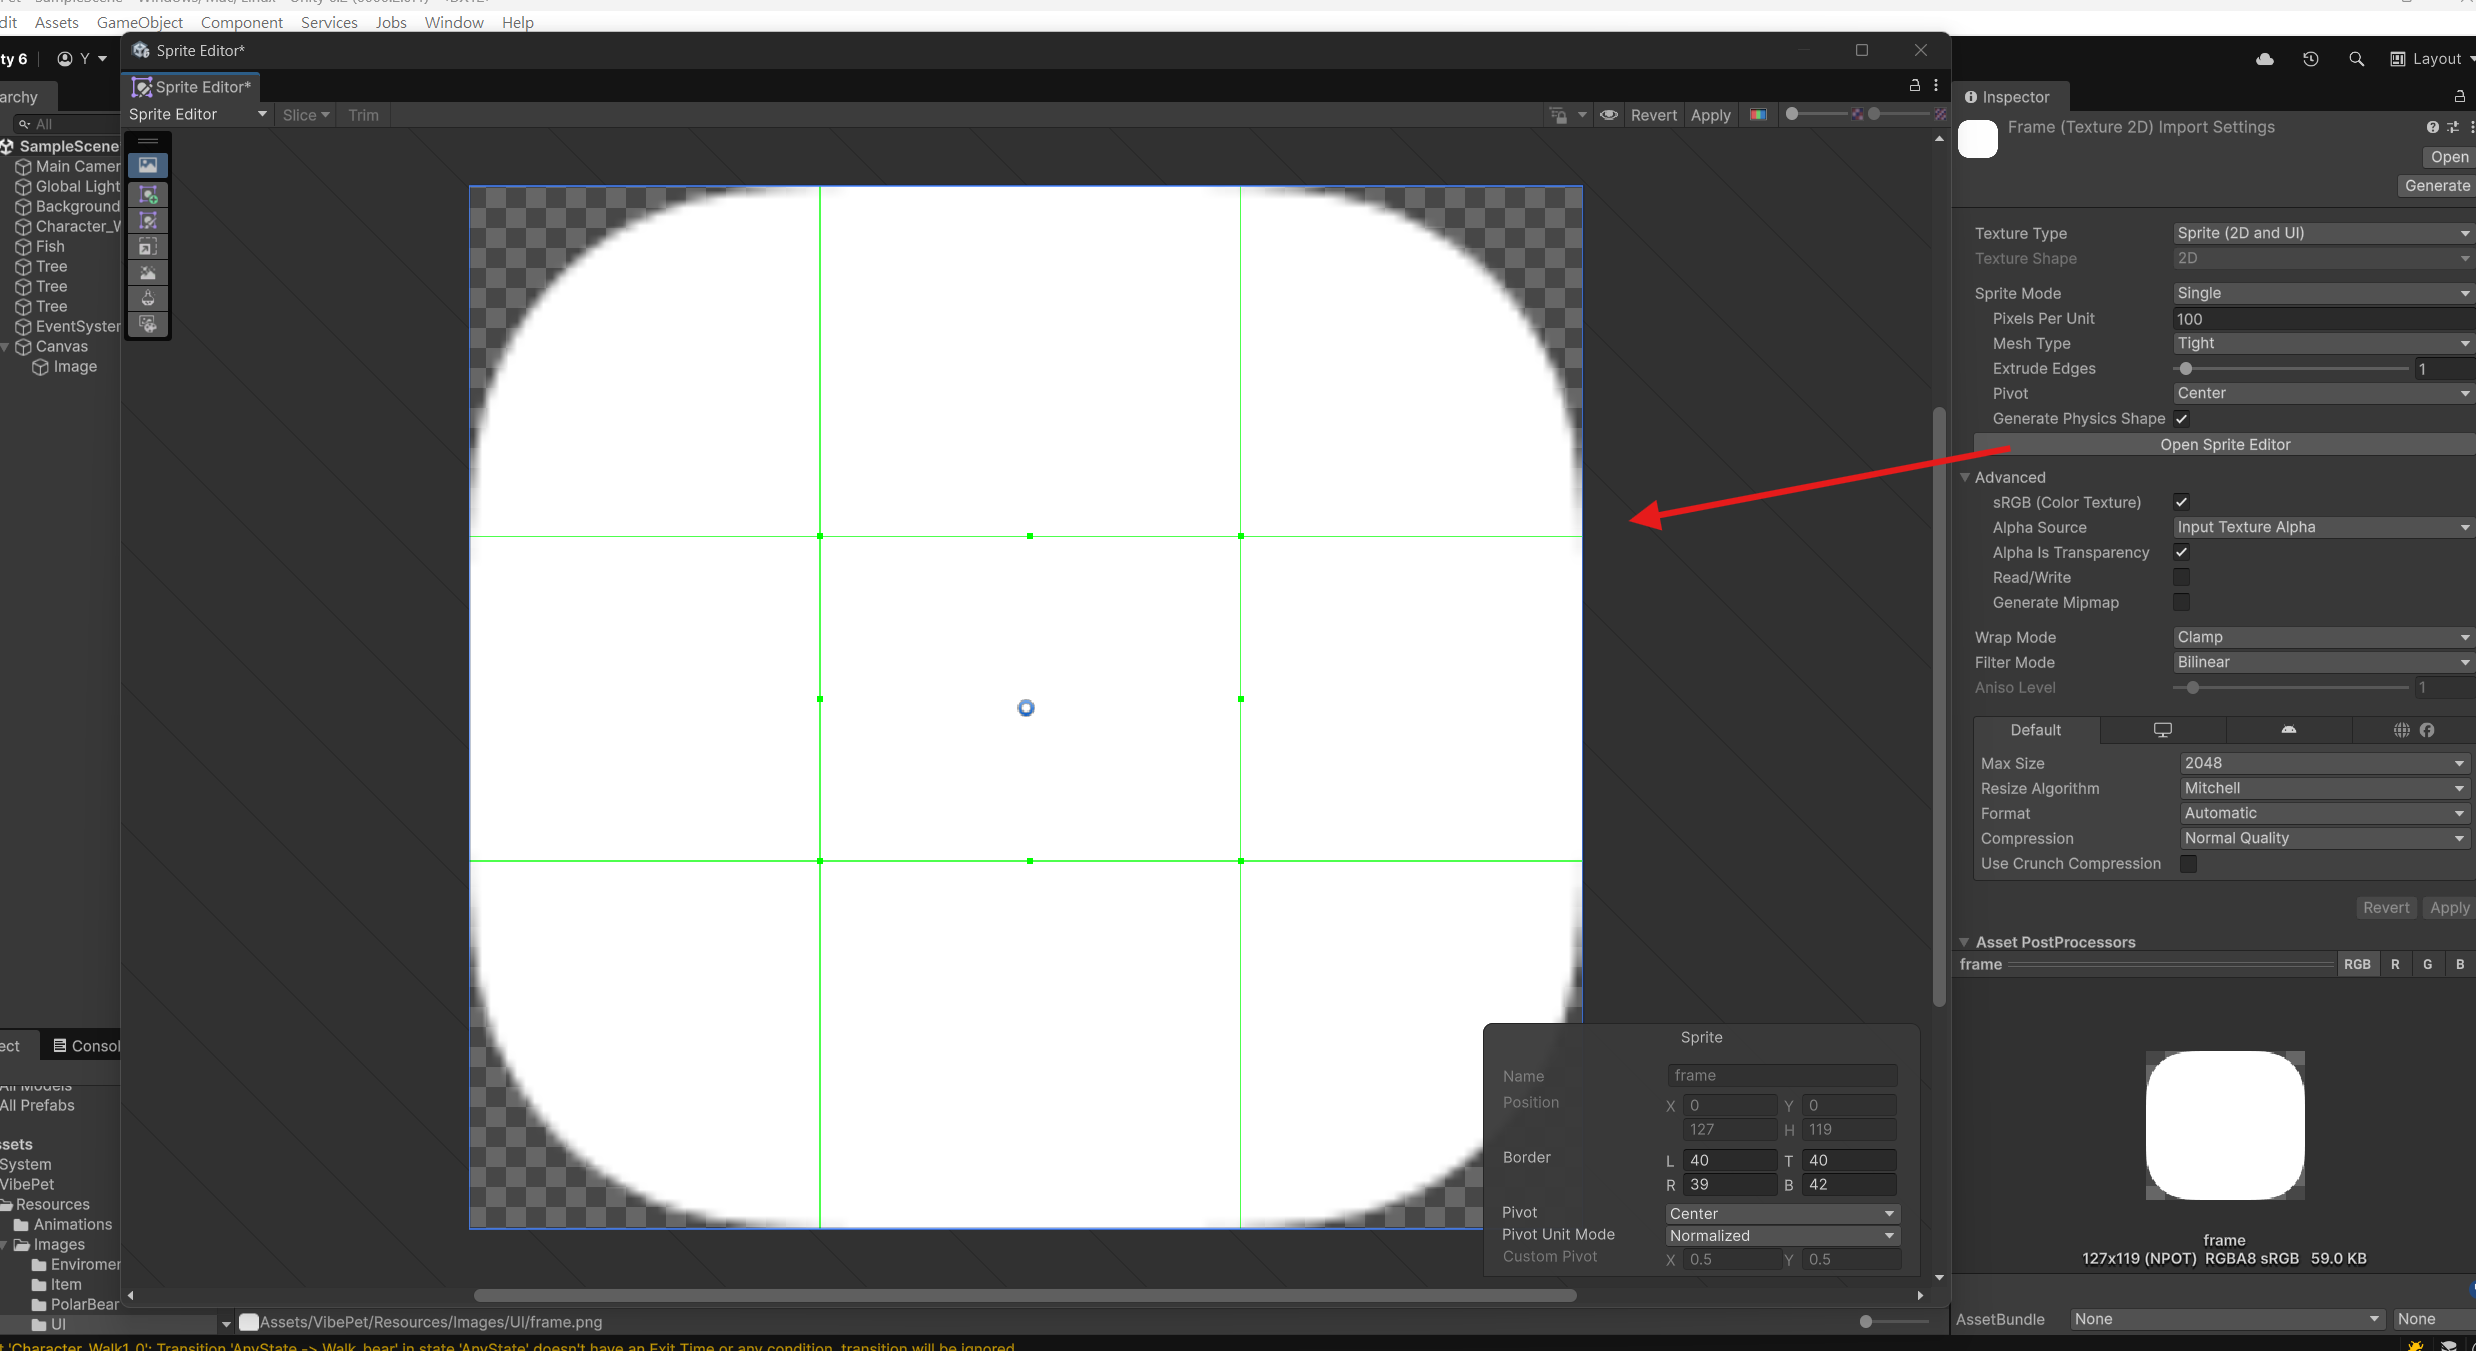Click Revert in Sprite Editor toolbar
This screenshot has height=1351, width=2476.
(1654, 115)
